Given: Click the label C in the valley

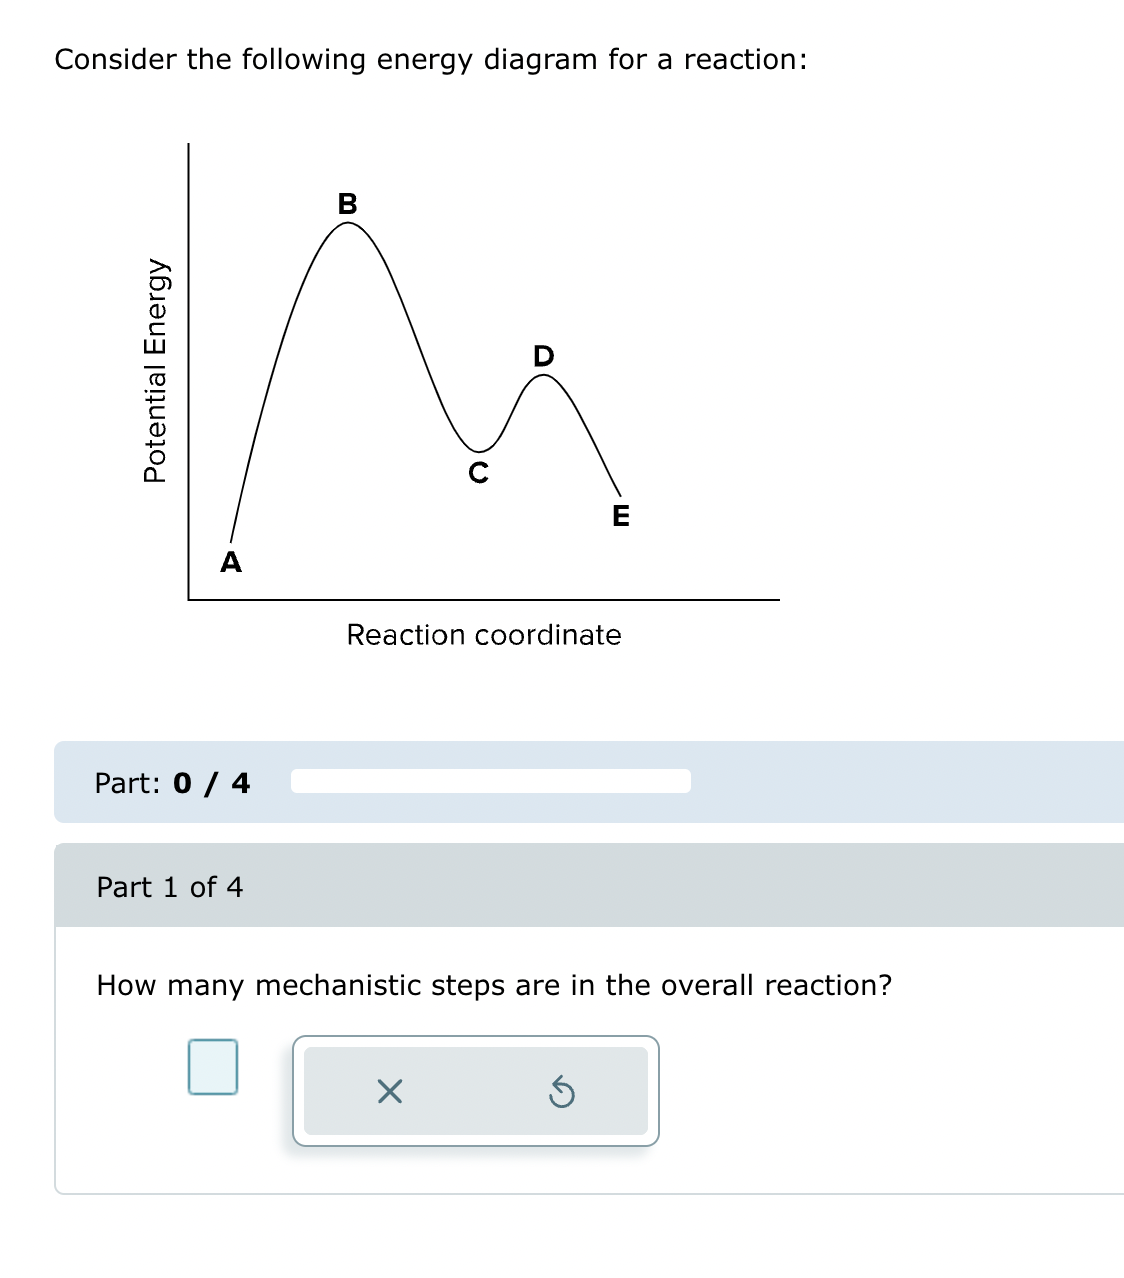Looking at the screenshot, I should pos(478,474).
